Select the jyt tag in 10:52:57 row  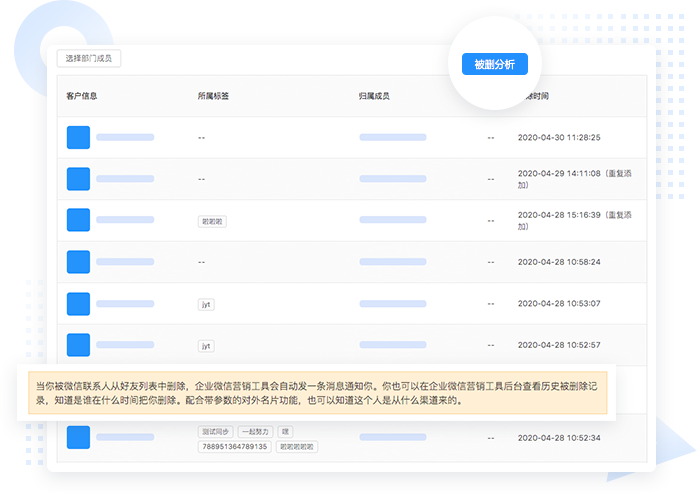(x=206, y=346)
